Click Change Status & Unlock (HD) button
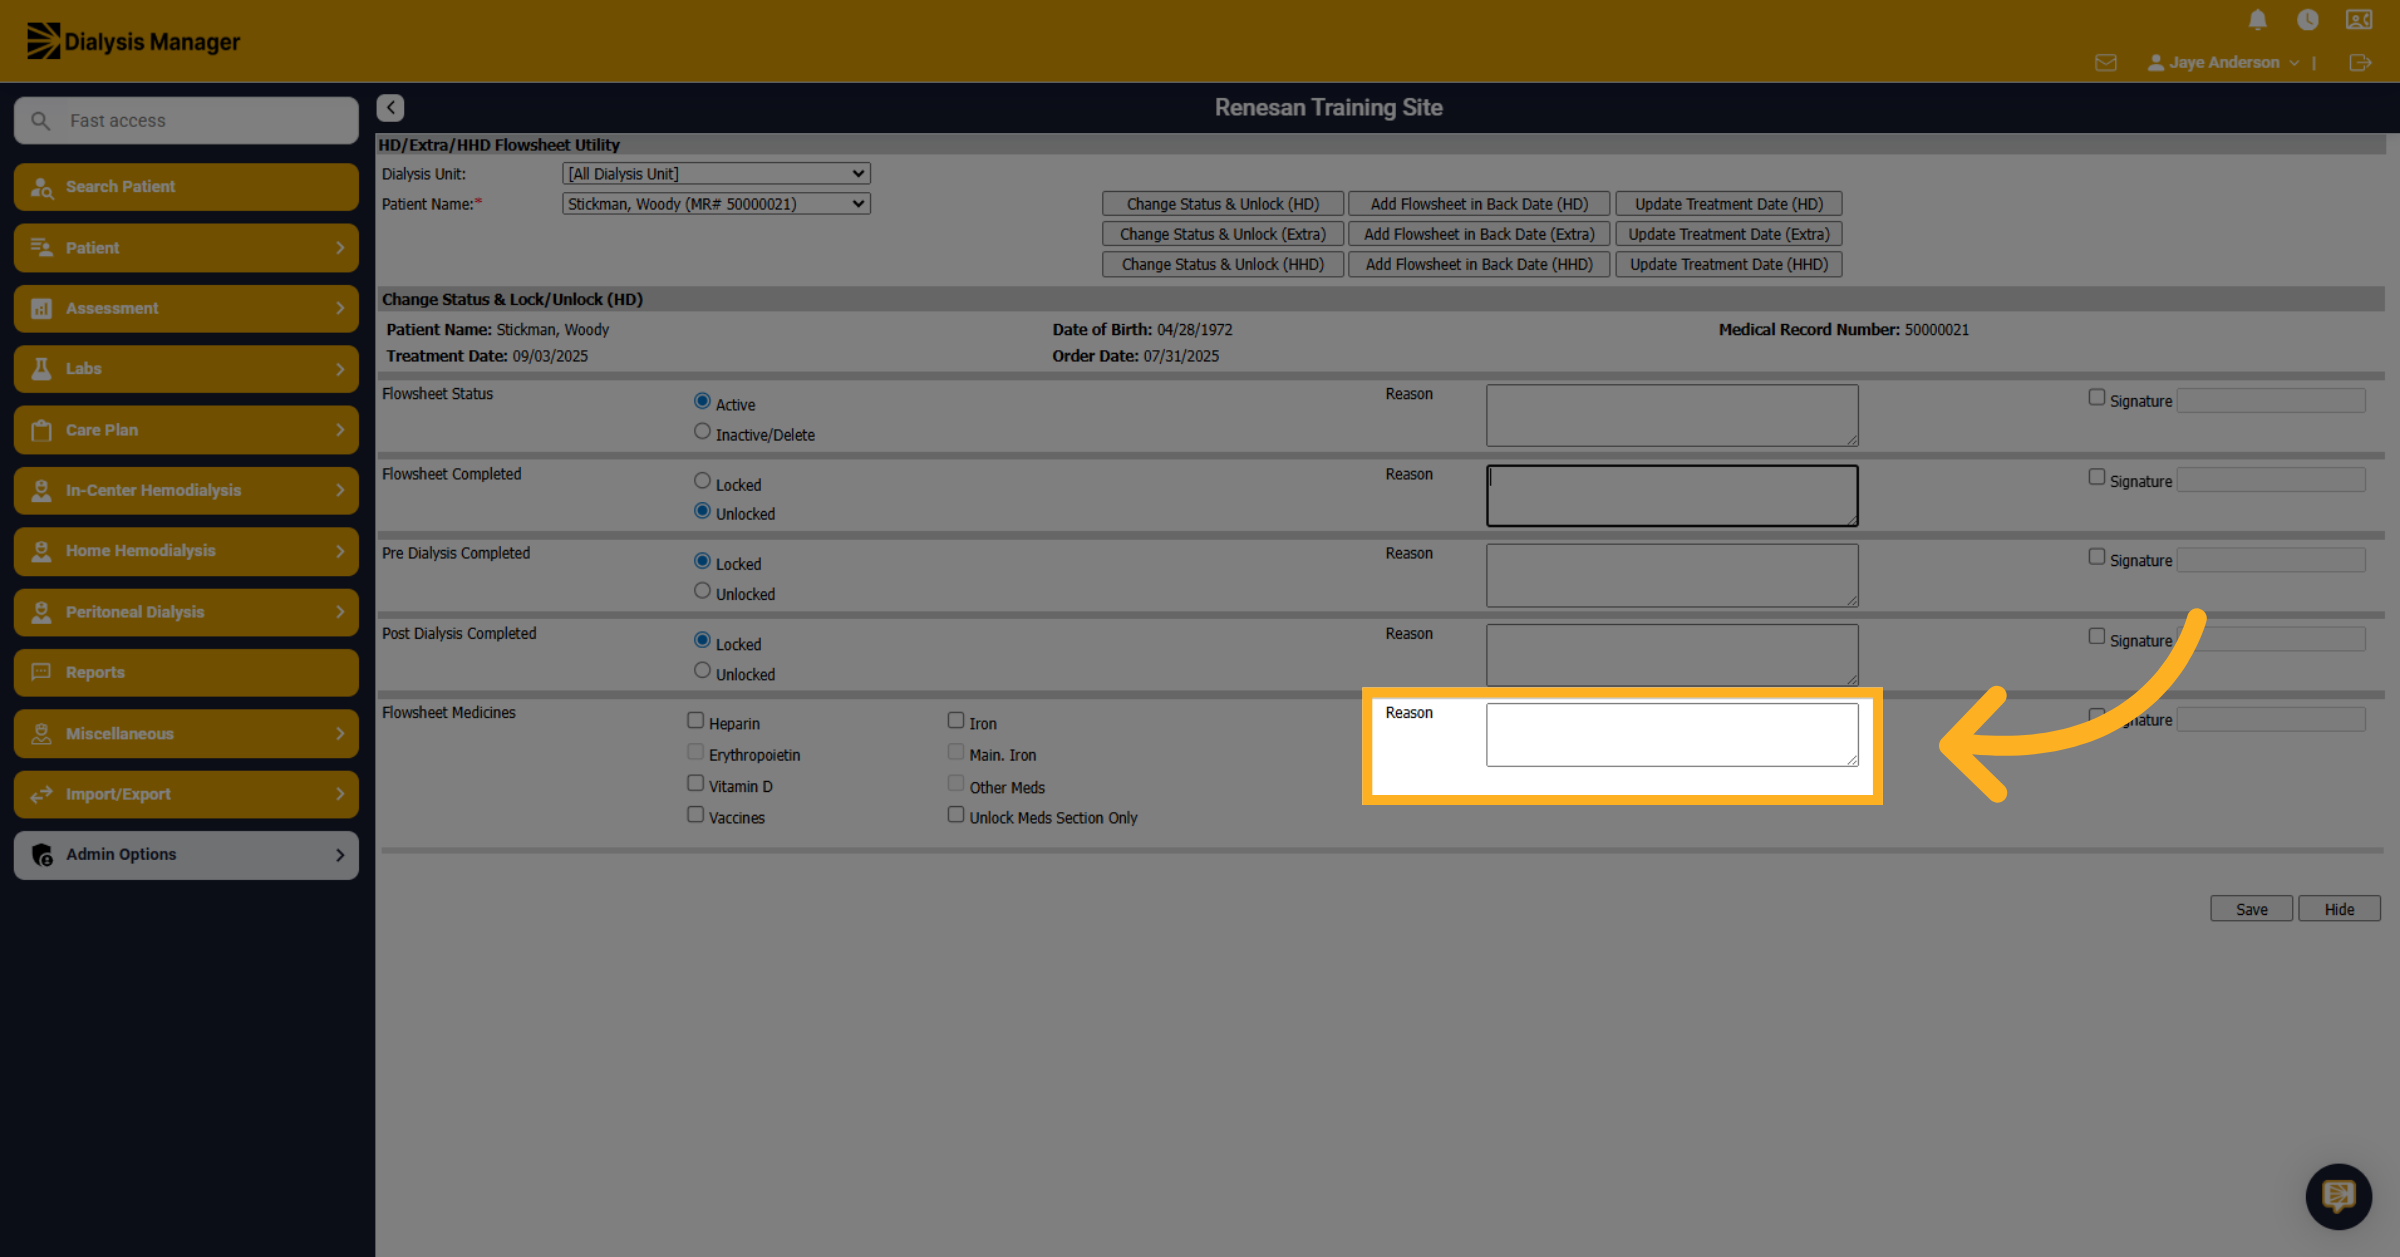The height and width of the screenshot is (1257, 2400). (1222, 204)
